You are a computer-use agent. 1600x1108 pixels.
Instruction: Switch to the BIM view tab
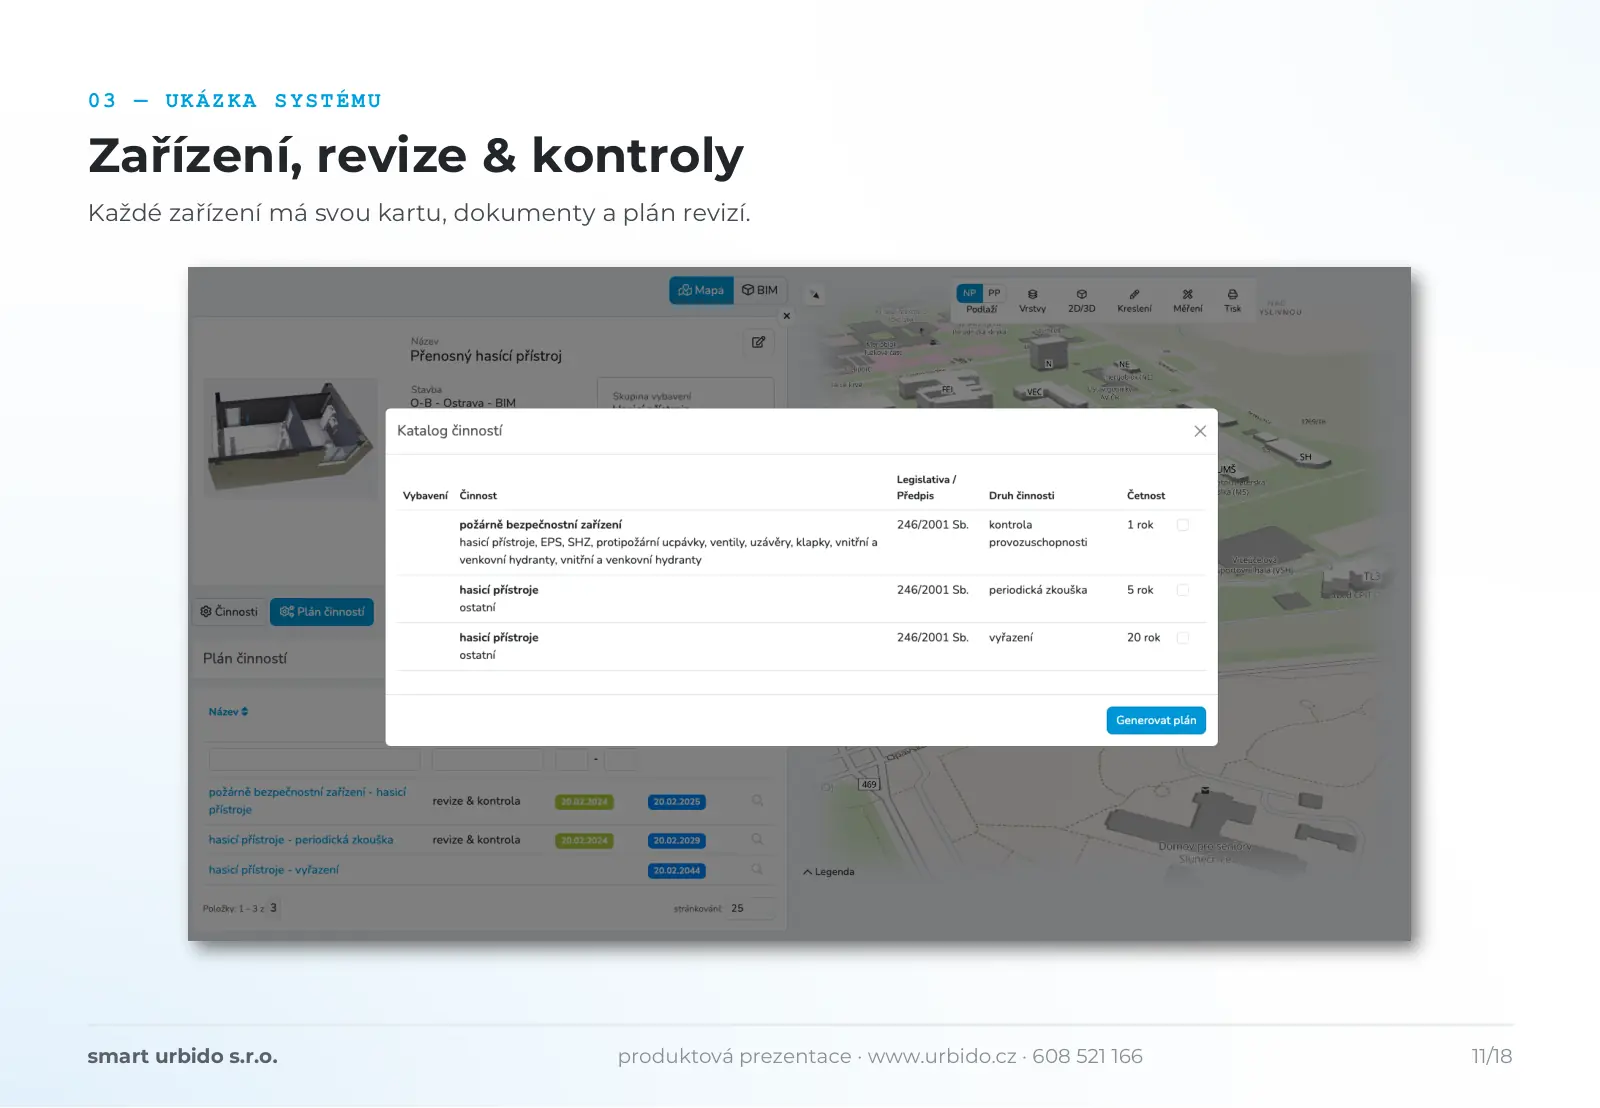pyautogui.click(x=760, y=290)
